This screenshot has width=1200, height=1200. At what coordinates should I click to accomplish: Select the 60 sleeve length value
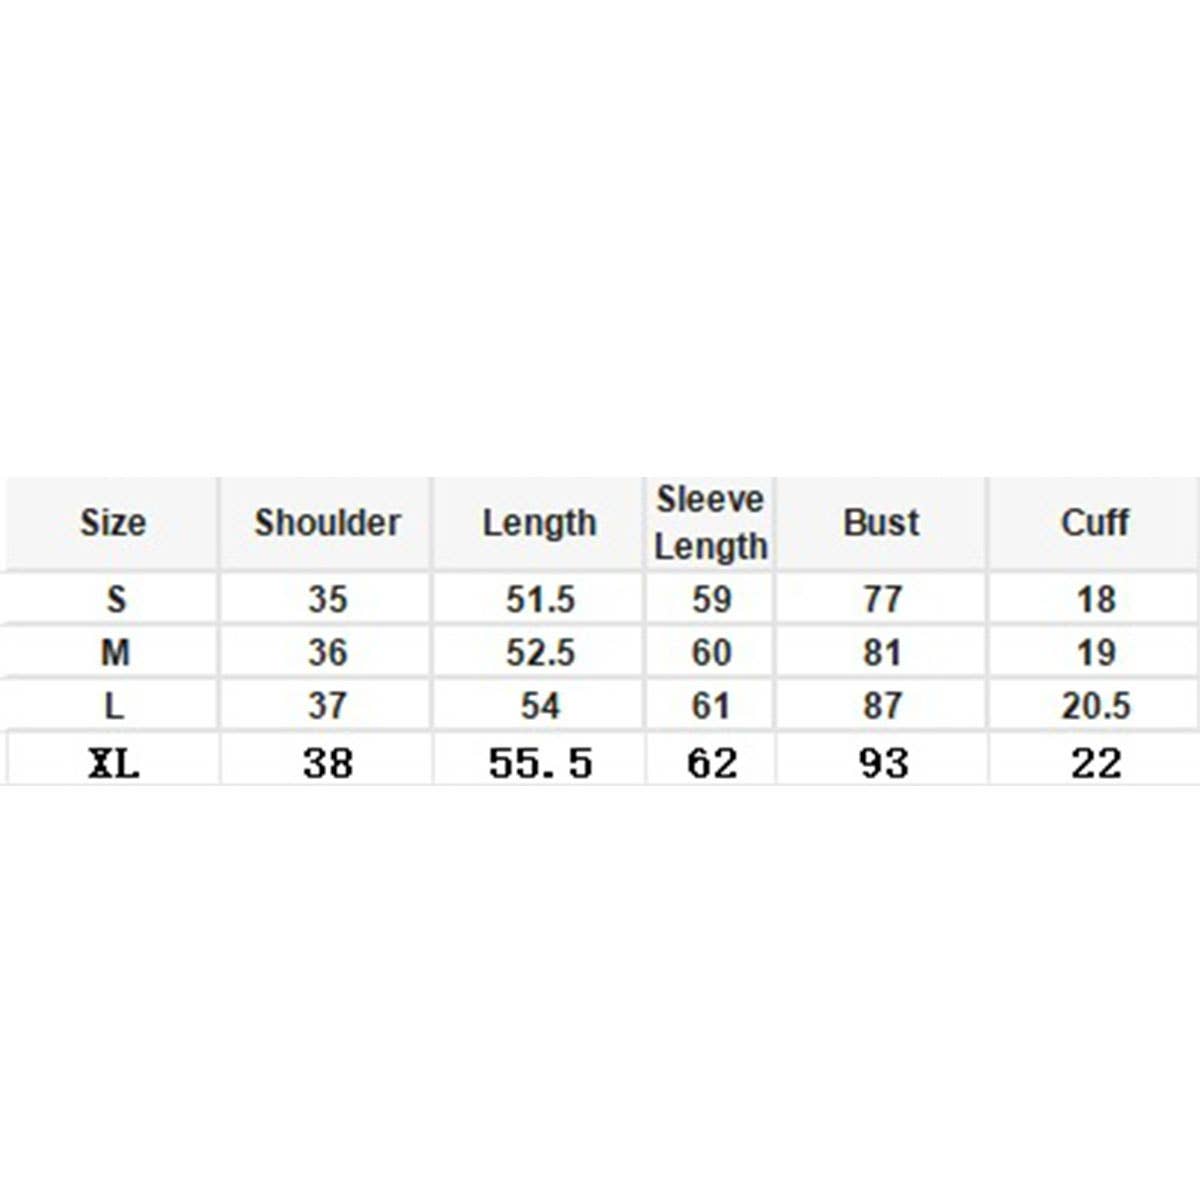point(711,652)
